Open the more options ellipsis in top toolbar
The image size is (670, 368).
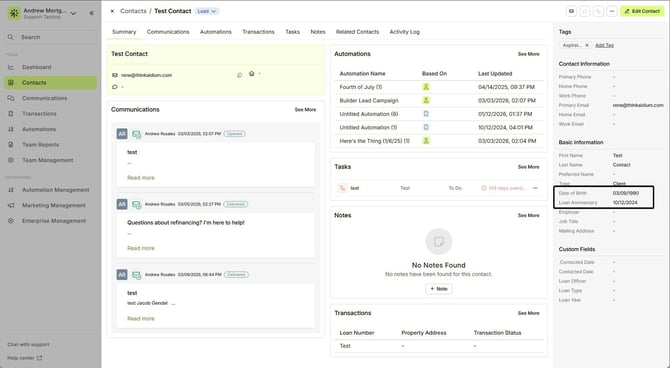tap(612, 11)
